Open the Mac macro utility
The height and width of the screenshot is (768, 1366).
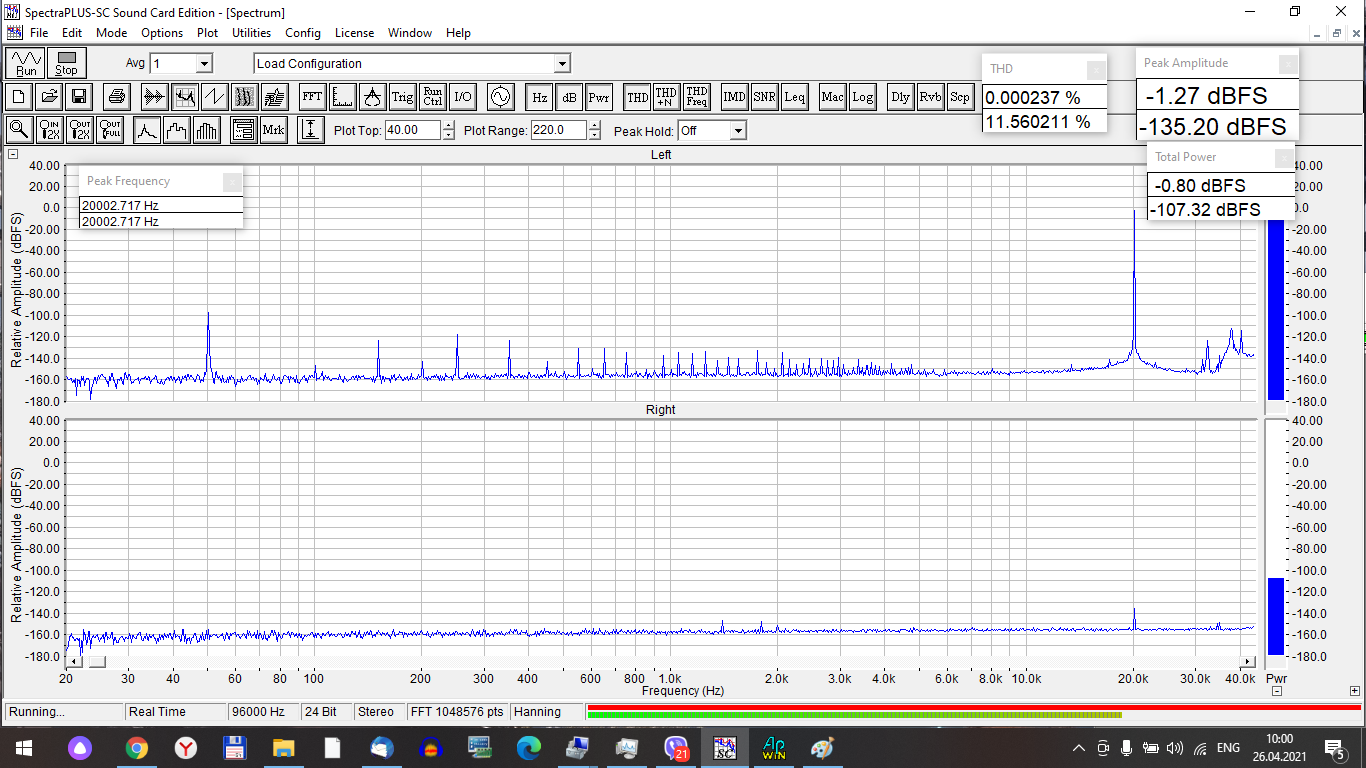pos(832,97)
